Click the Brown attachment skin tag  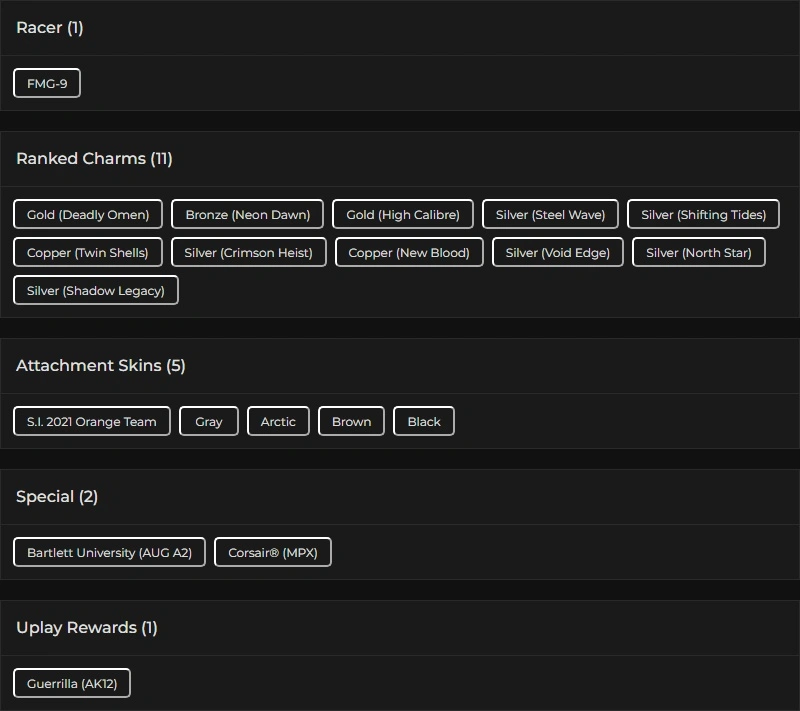tap(352, 422)
